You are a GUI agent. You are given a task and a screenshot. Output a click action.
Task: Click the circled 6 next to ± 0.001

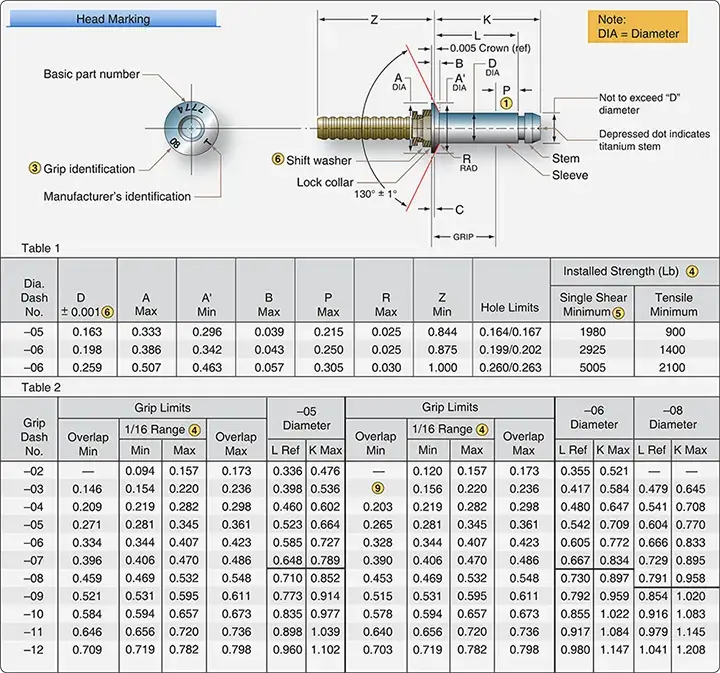click(107, 312)
